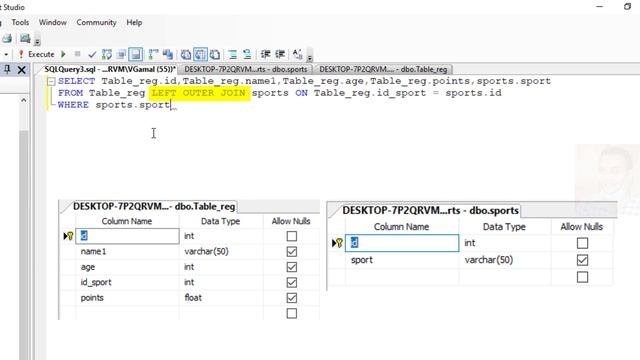Screen dimensions: 640x360
Task: Uncheck Allow Nulls for name1
Action: click(x=291, y=251)
